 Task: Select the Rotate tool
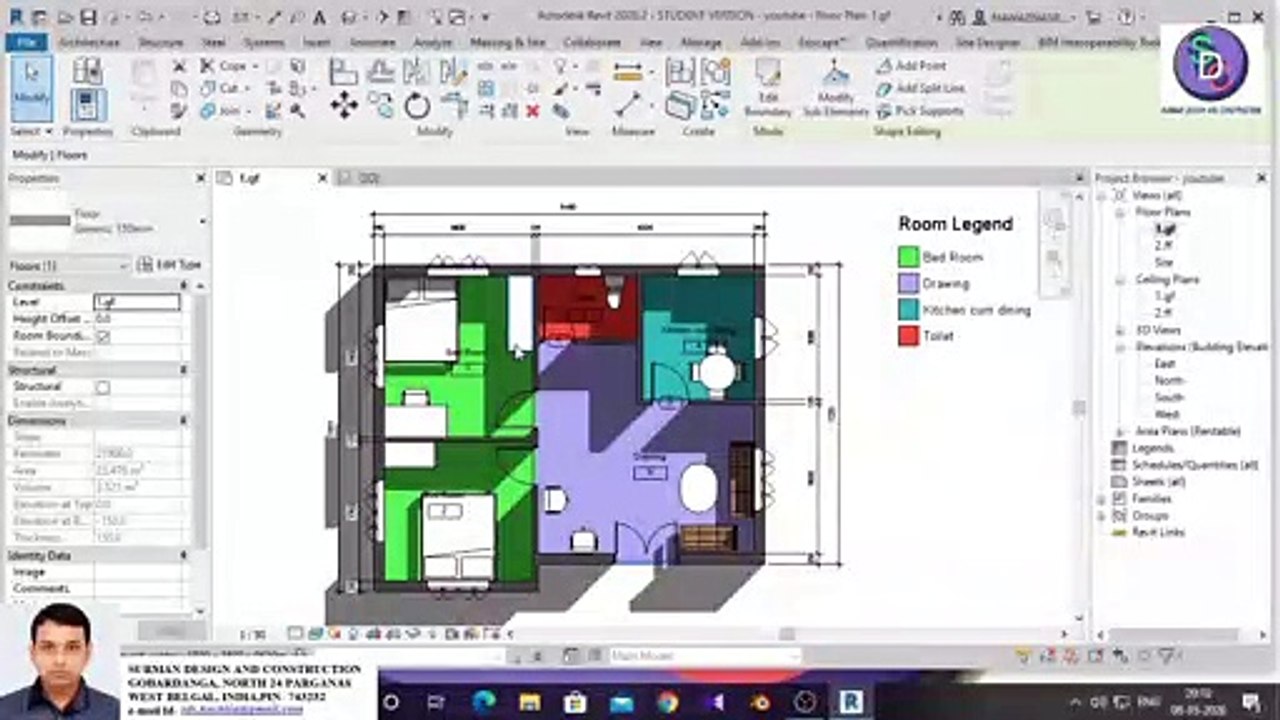417,105
